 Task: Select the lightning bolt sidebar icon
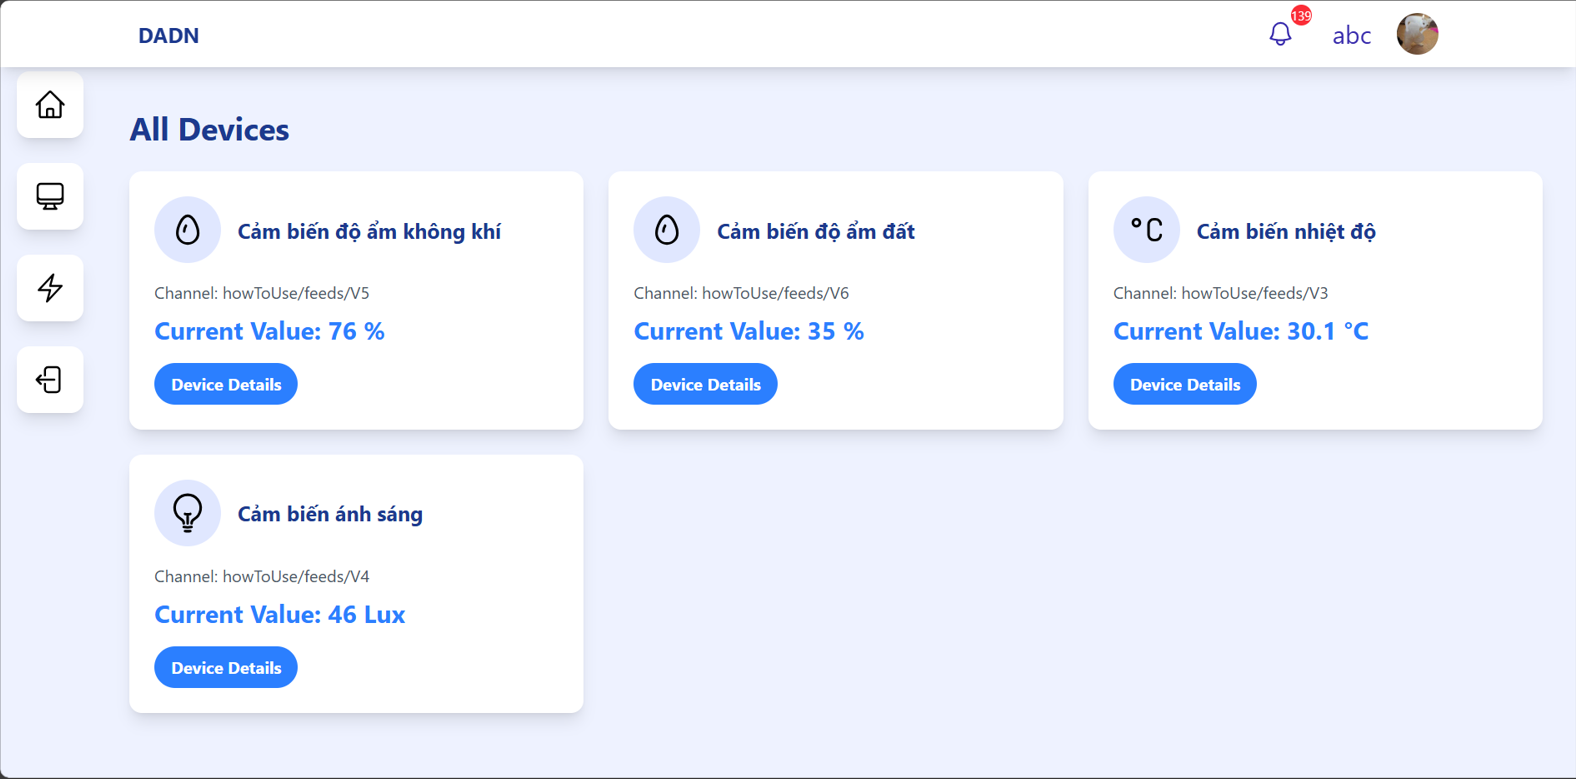point(50,288)
